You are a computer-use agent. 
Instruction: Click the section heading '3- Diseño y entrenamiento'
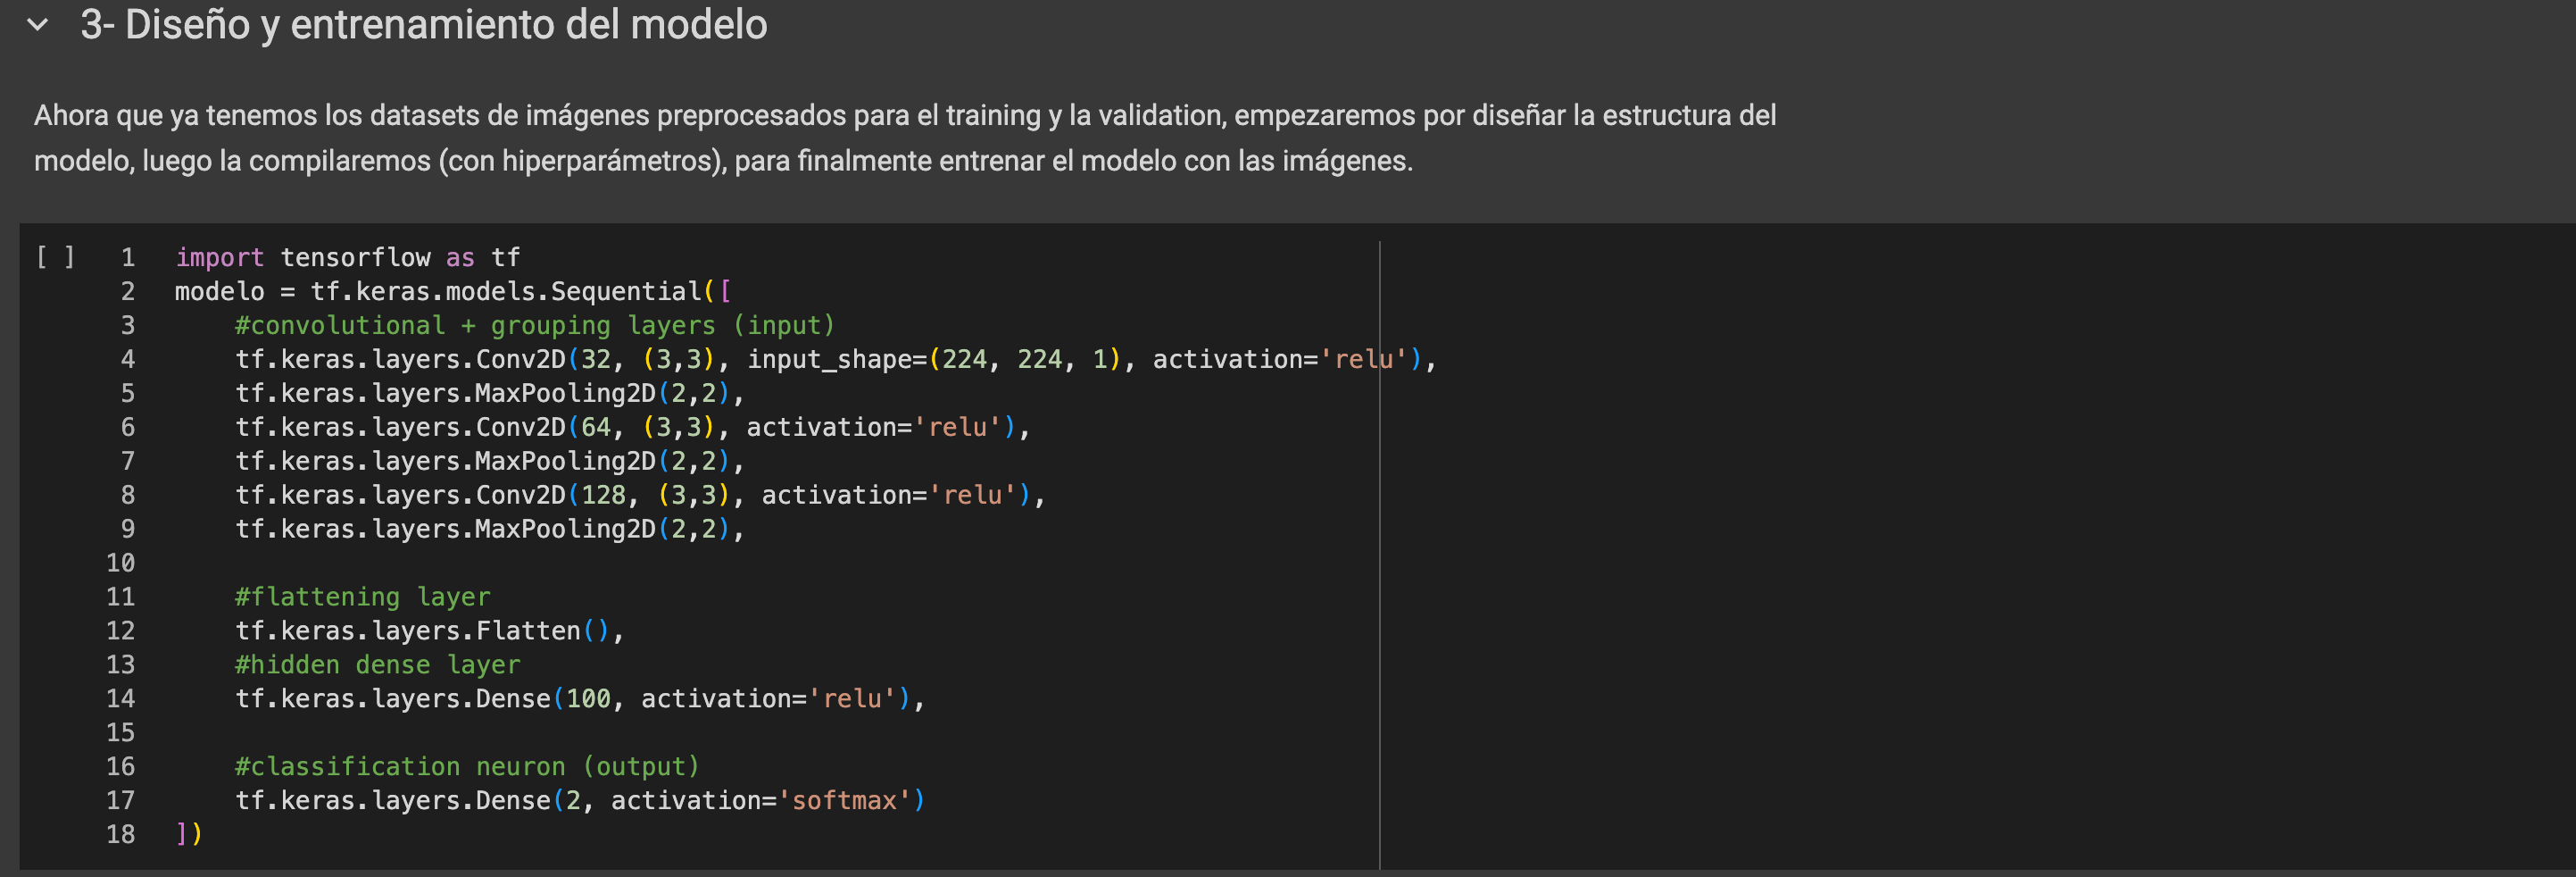pyautogui.click(x=423, y=25)
